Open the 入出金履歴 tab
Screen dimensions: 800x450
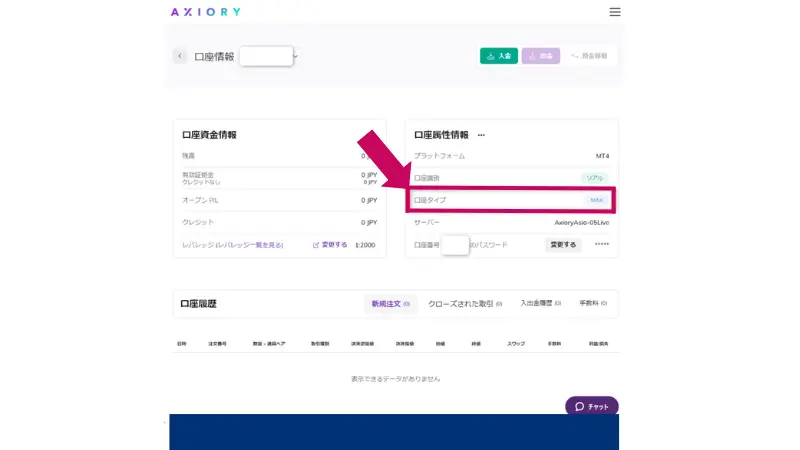541,303
